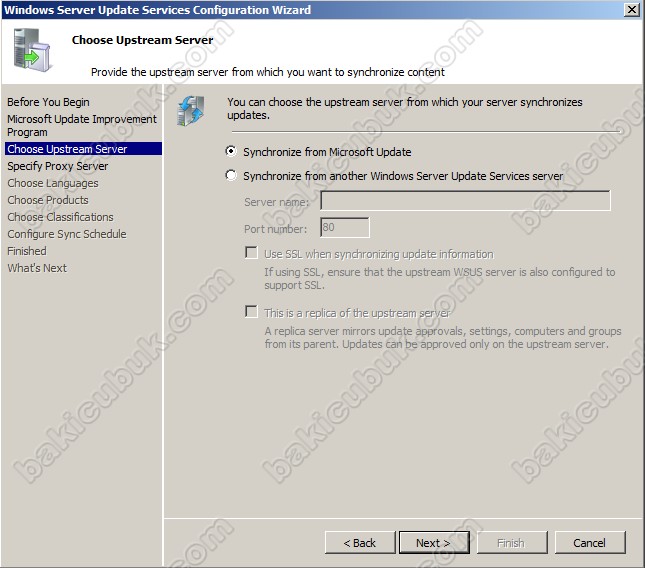The height and width of the screenshot is (568, 645).
Task: Close the wizard with the X button
Action: point(631,9)
